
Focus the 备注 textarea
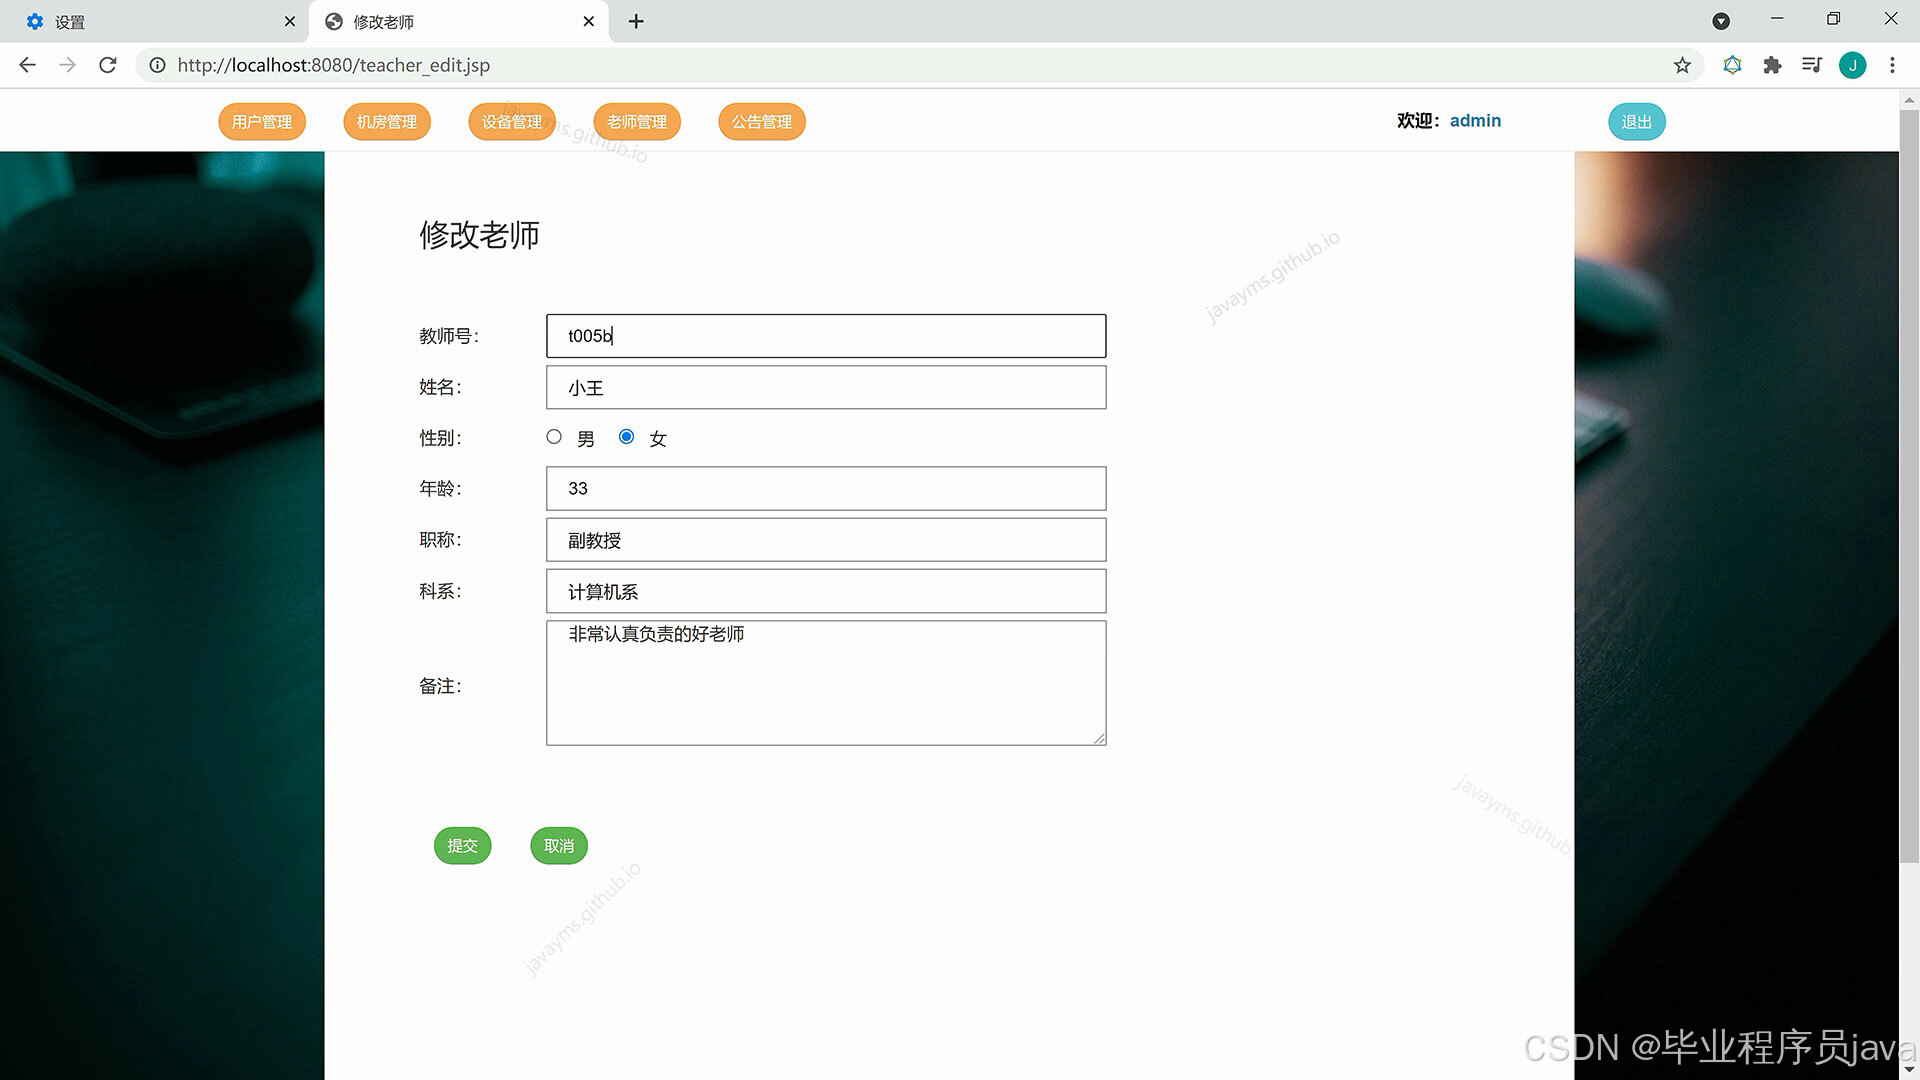826,683
